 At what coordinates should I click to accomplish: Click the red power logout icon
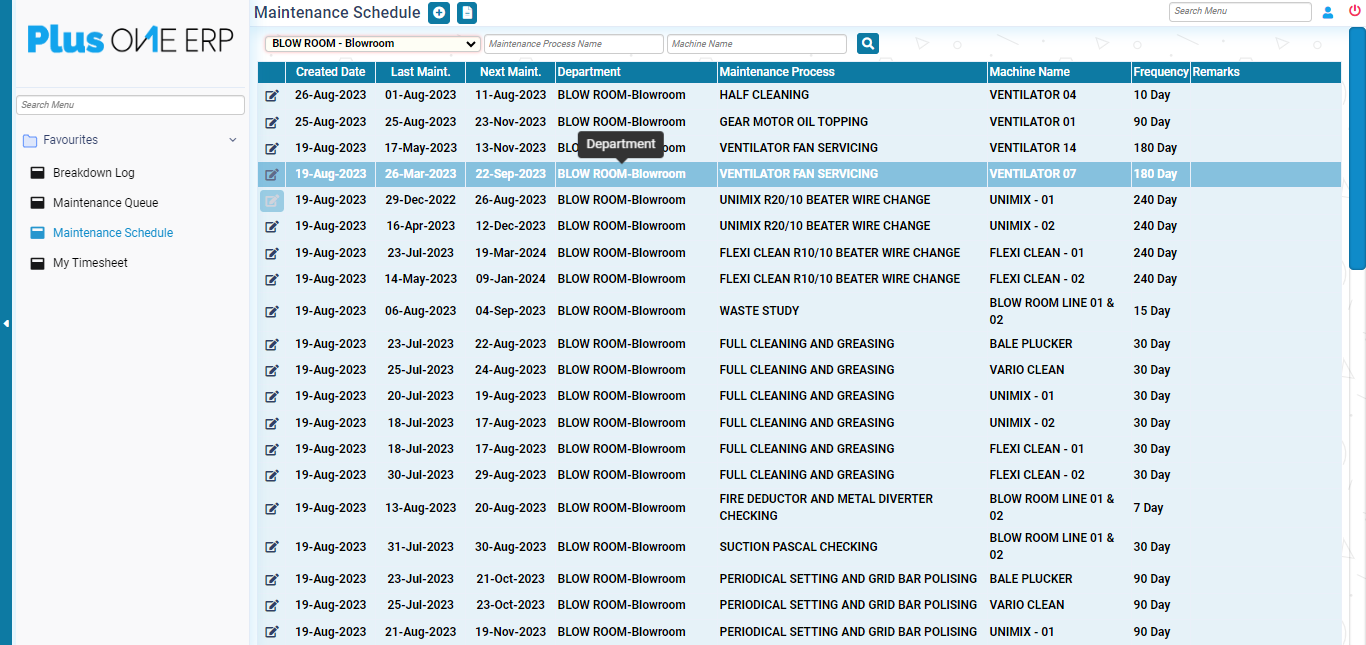pos(1355,12)
